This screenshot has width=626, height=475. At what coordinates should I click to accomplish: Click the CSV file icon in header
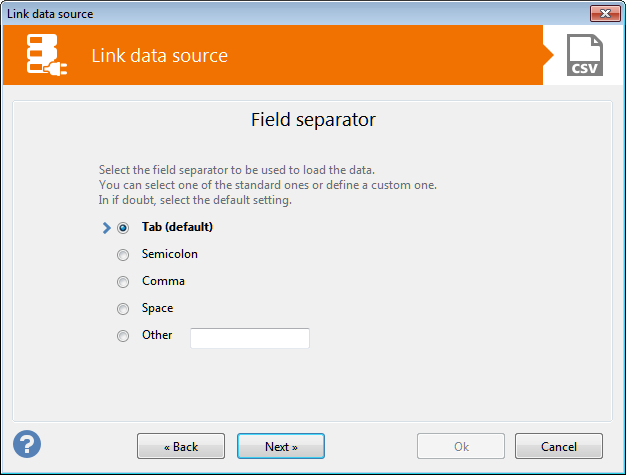[x=584, y=56]
